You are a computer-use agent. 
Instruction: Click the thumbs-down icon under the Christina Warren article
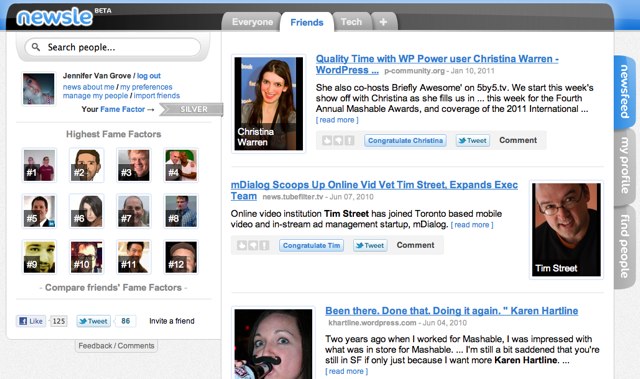(x=338, y=141)
